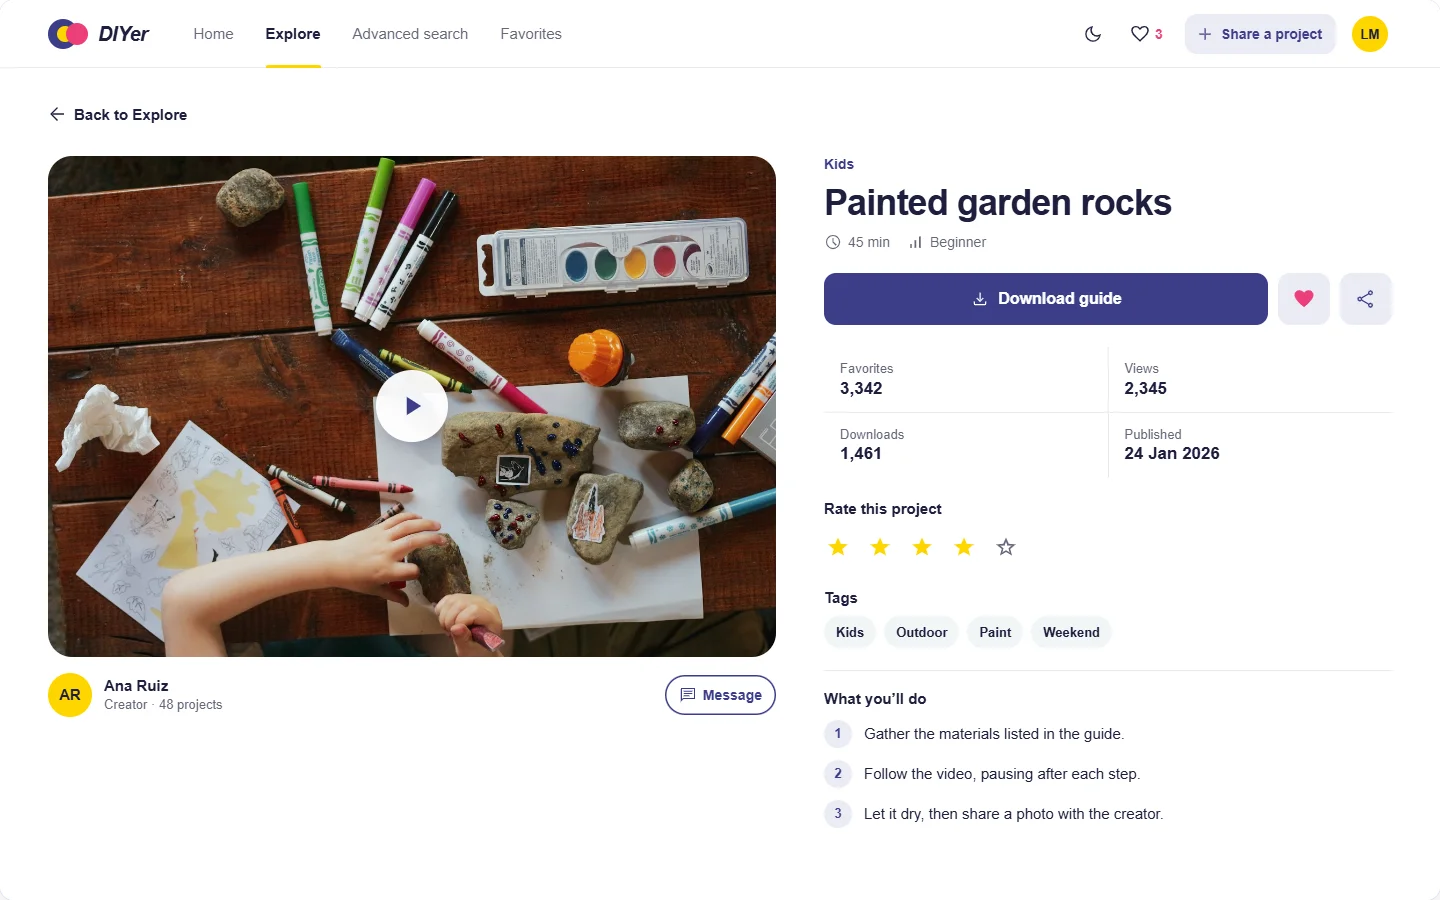1440x900 pixels.
Task: Open favorites via the heart counter icon
Action: (x=1146, y=34)
